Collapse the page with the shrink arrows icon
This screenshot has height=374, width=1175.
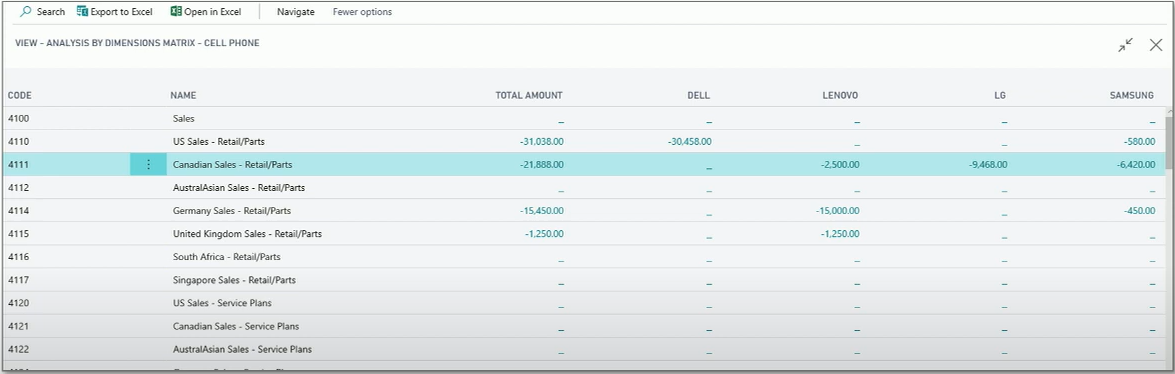pos(1126,45)
